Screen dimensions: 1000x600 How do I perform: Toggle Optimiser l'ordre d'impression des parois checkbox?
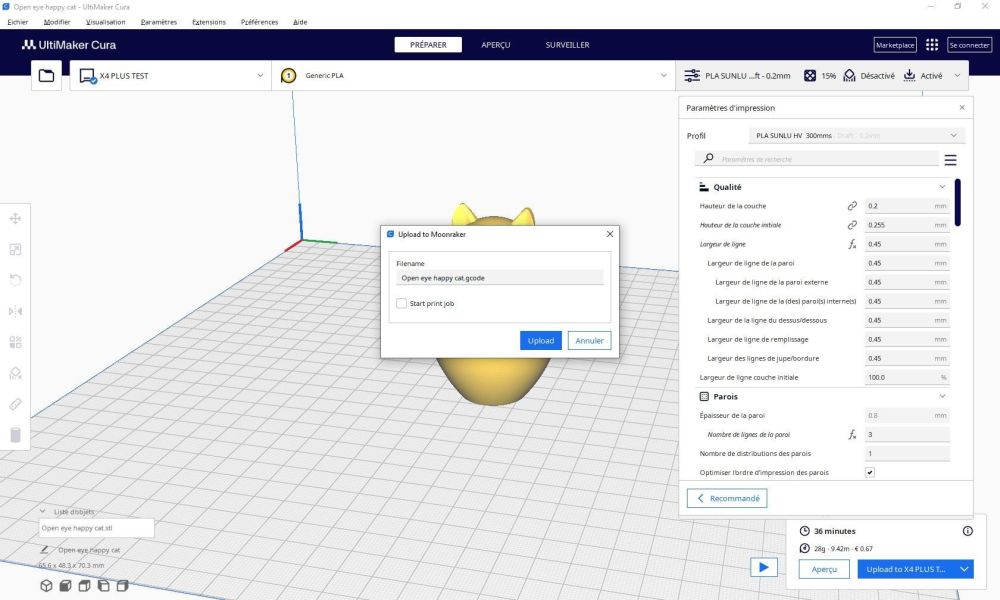[870, 472]
